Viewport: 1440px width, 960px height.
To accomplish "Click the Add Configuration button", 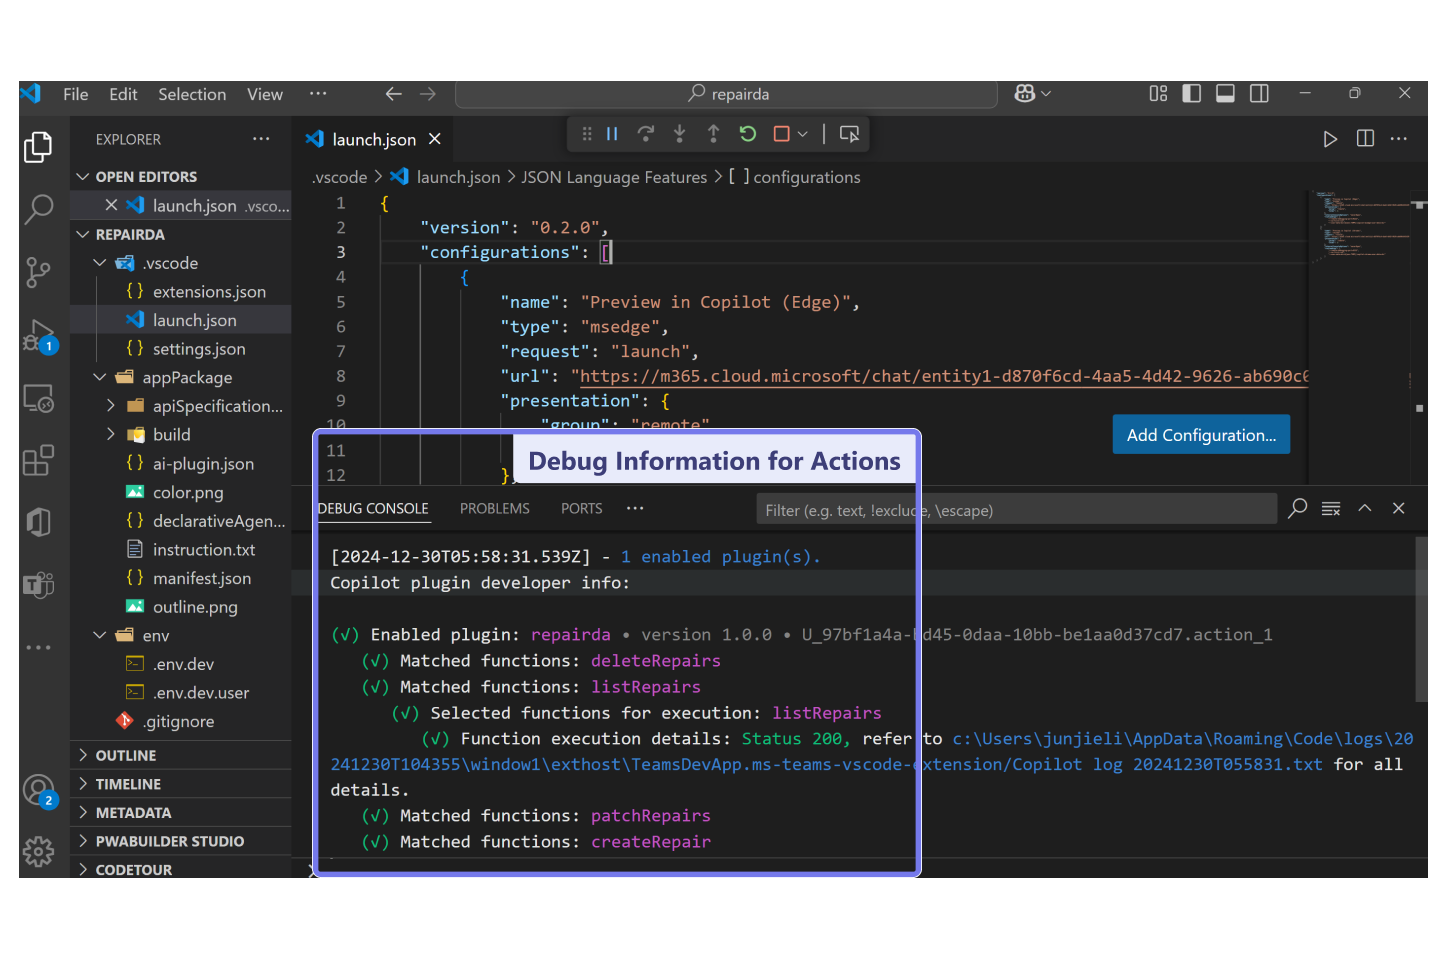I will pos(1201,435).
